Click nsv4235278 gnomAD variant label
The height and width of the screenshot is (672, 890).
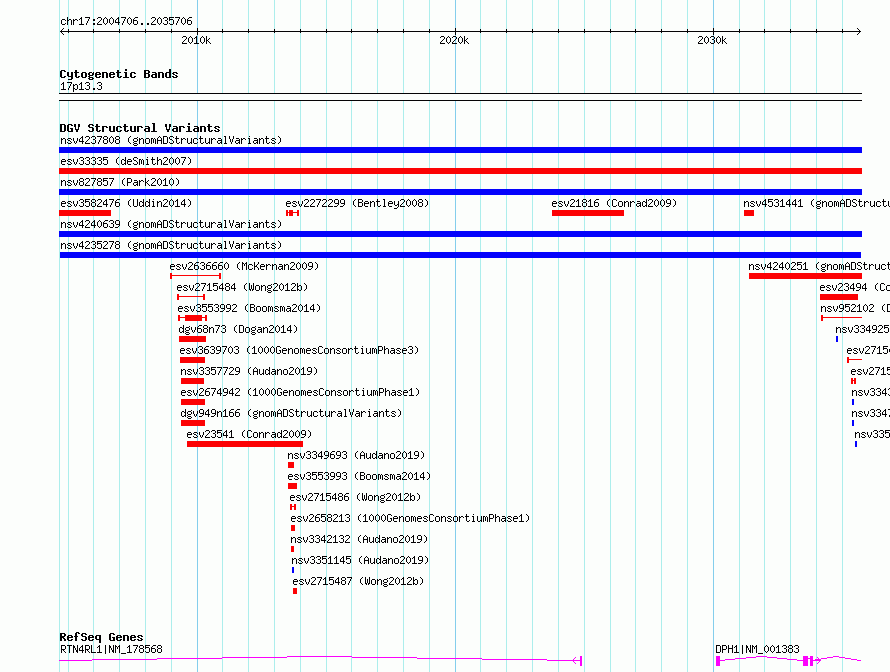pos(171,245)
